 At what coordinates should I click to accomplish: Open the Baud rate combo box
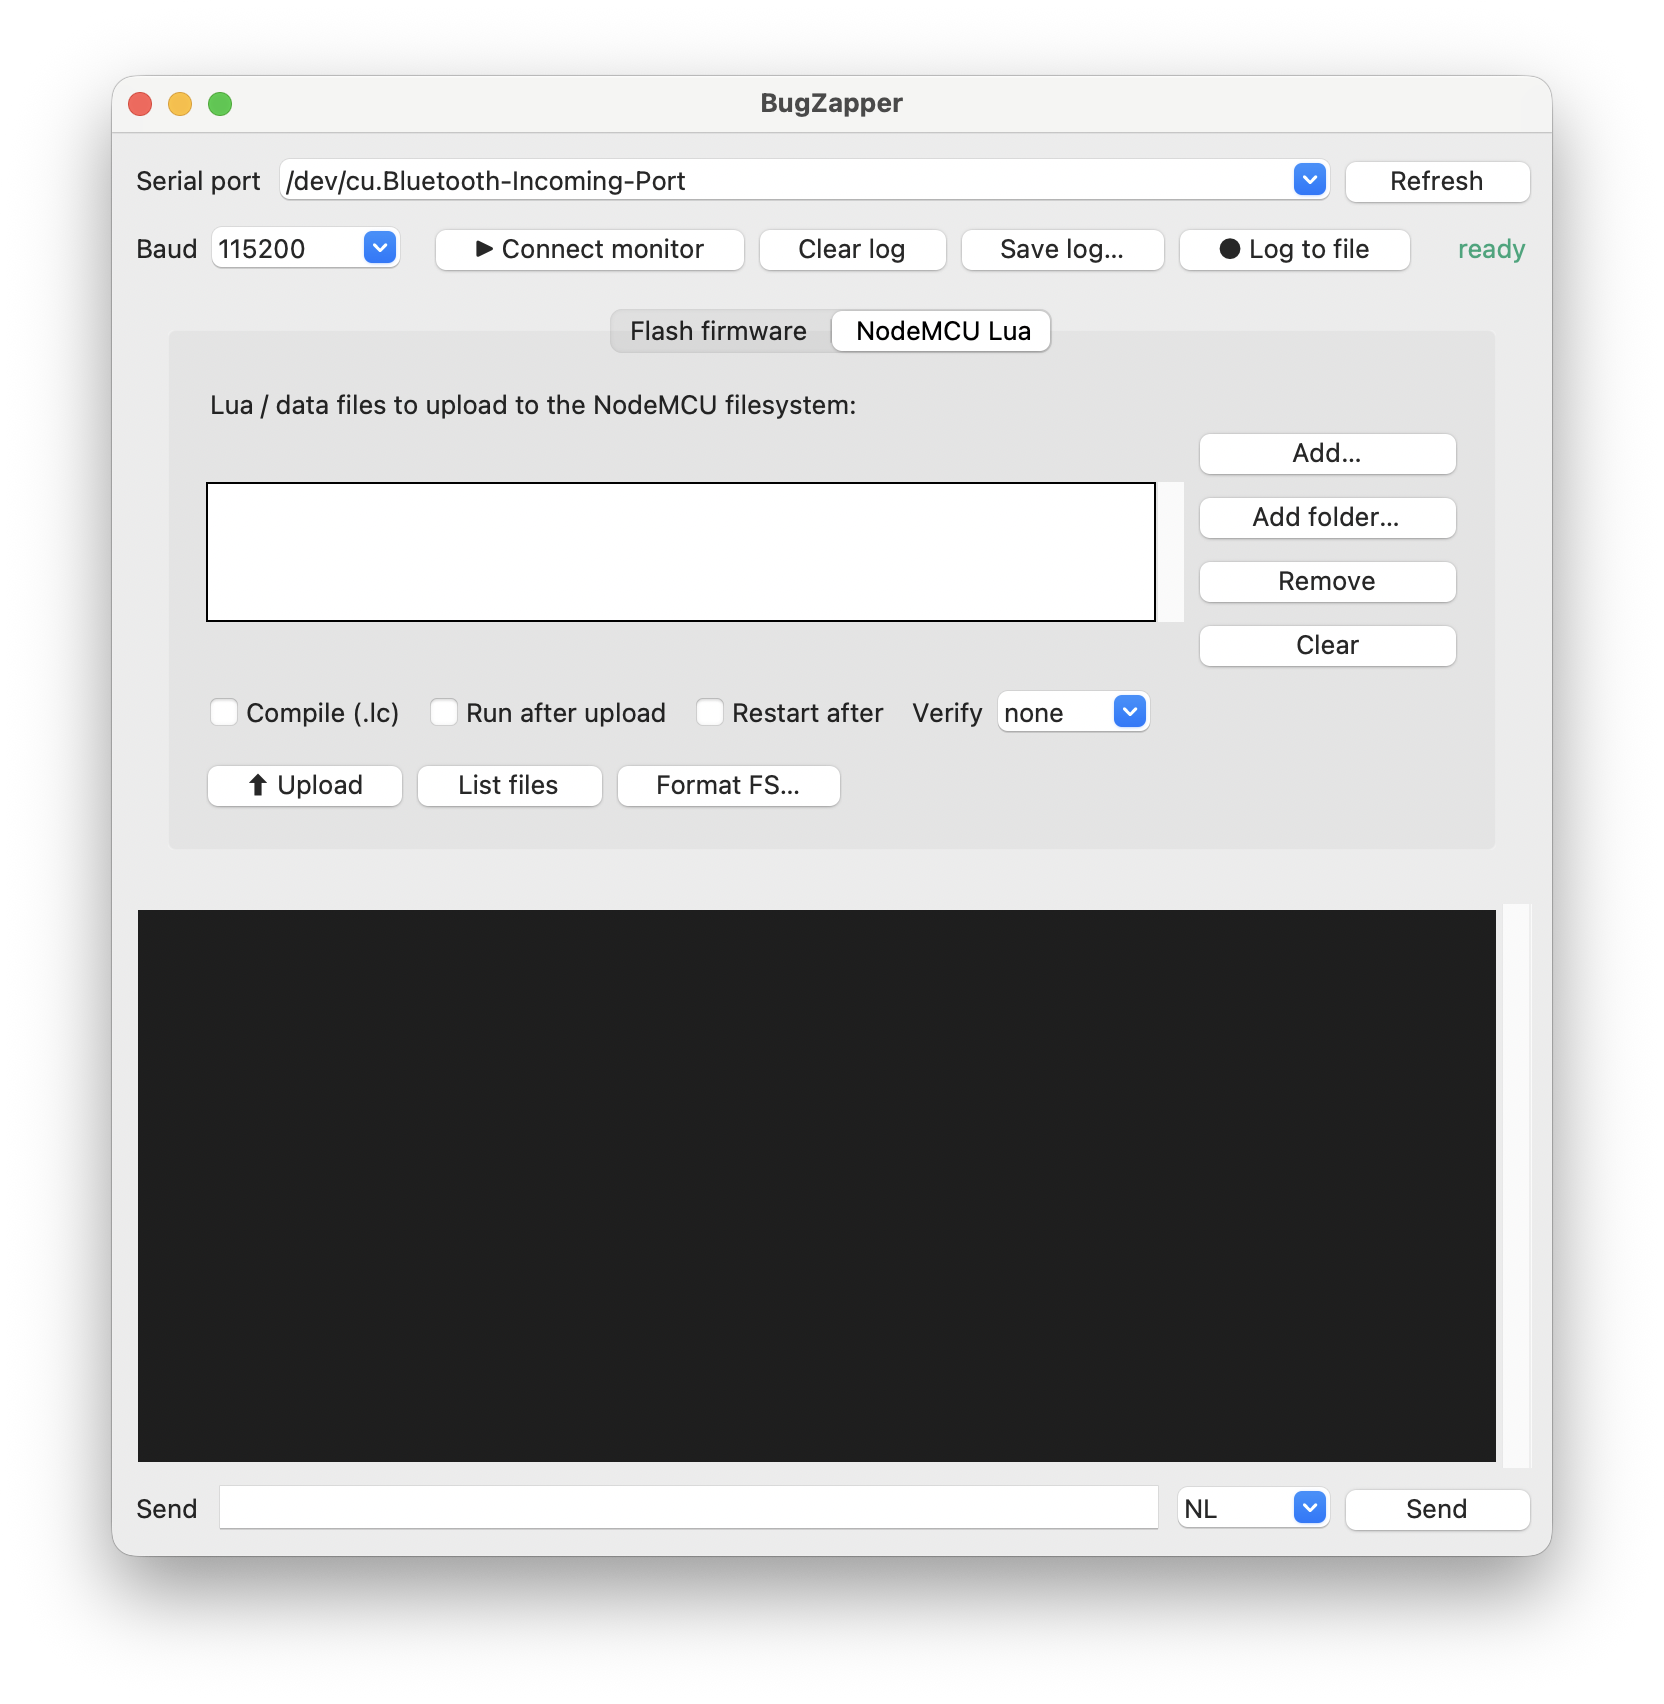305,249
